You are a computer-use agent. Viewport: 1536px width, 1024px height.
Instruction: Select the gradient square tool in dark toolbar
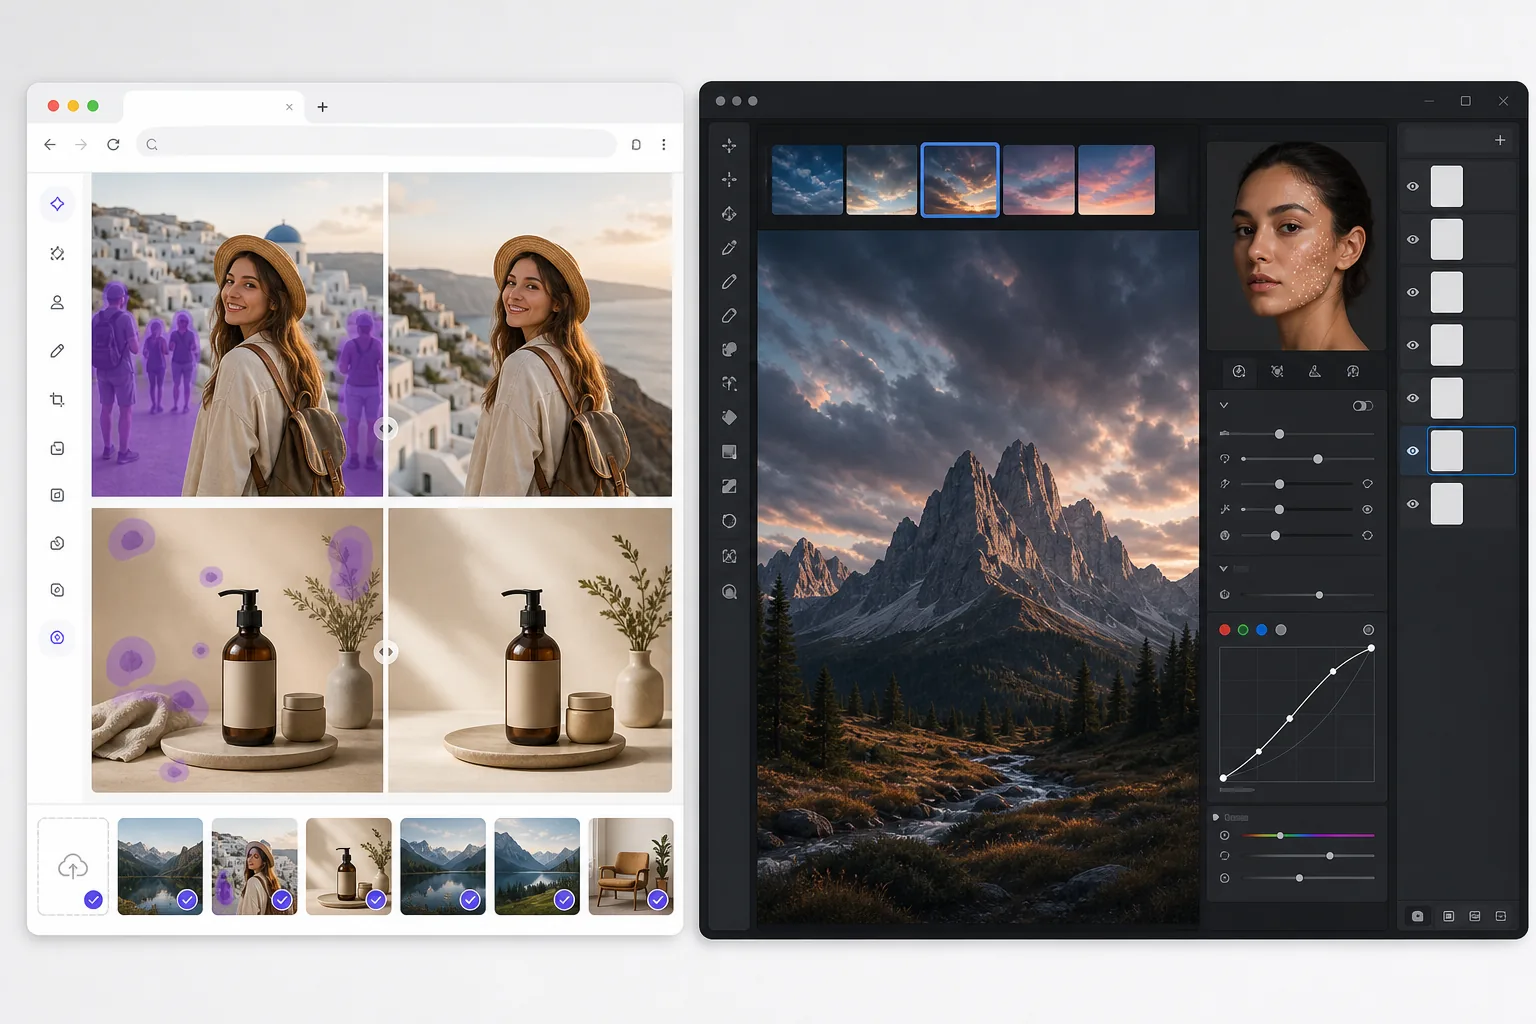729,452
